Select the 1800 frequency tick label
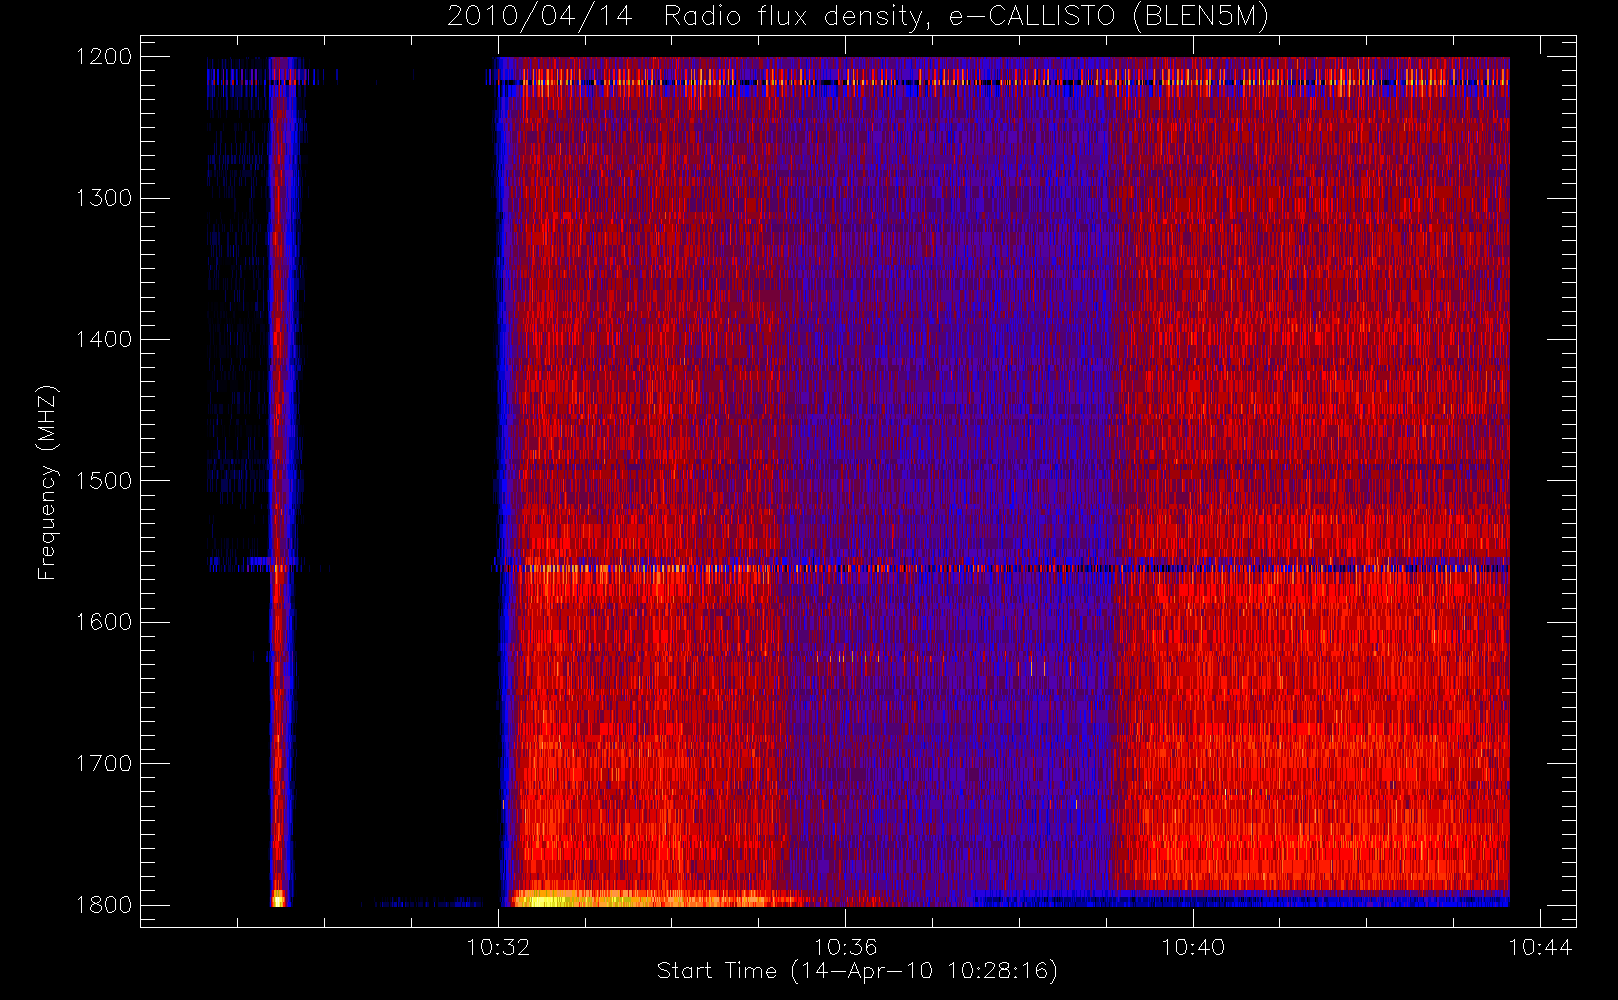The image size is (1618, 1000). point(104,905)
